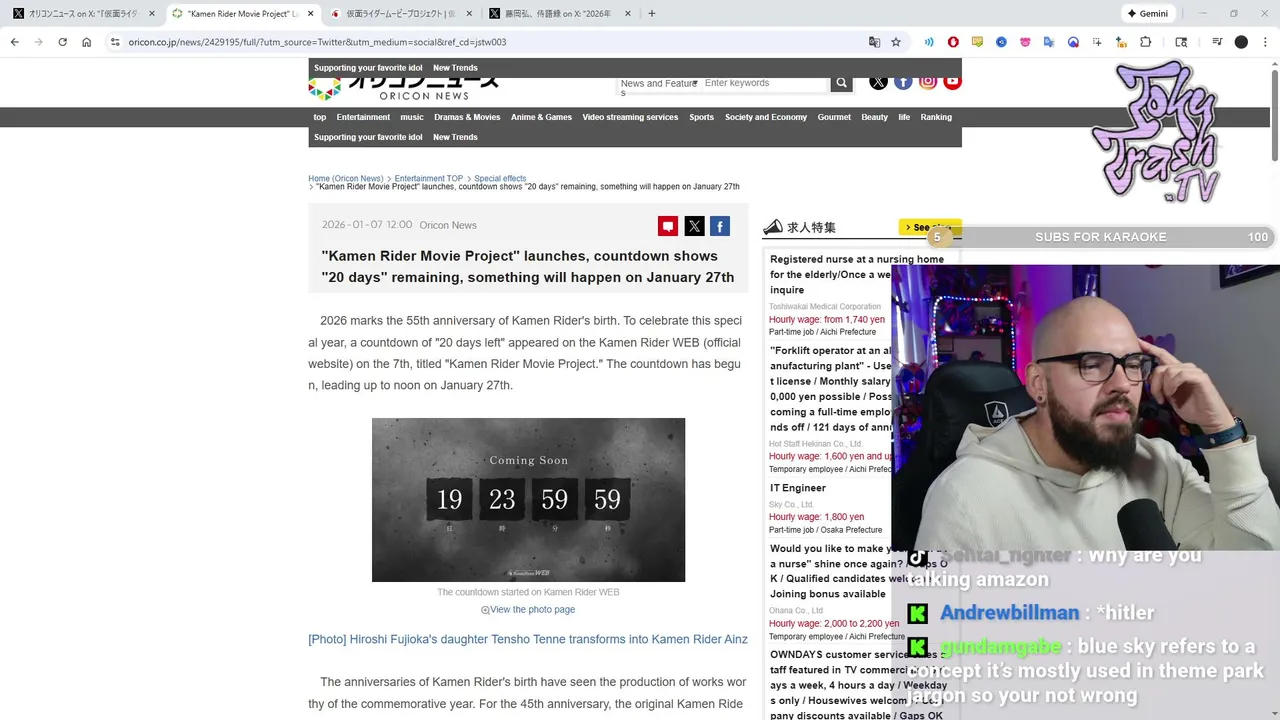
Task: Share the article on X
Action: click(x=694, y=226)
